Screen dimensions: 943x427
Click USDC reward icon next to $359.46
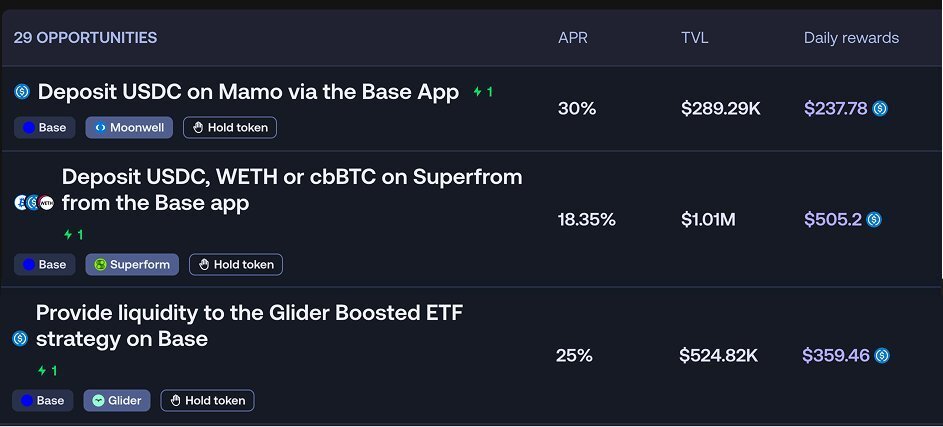(882, 356)
